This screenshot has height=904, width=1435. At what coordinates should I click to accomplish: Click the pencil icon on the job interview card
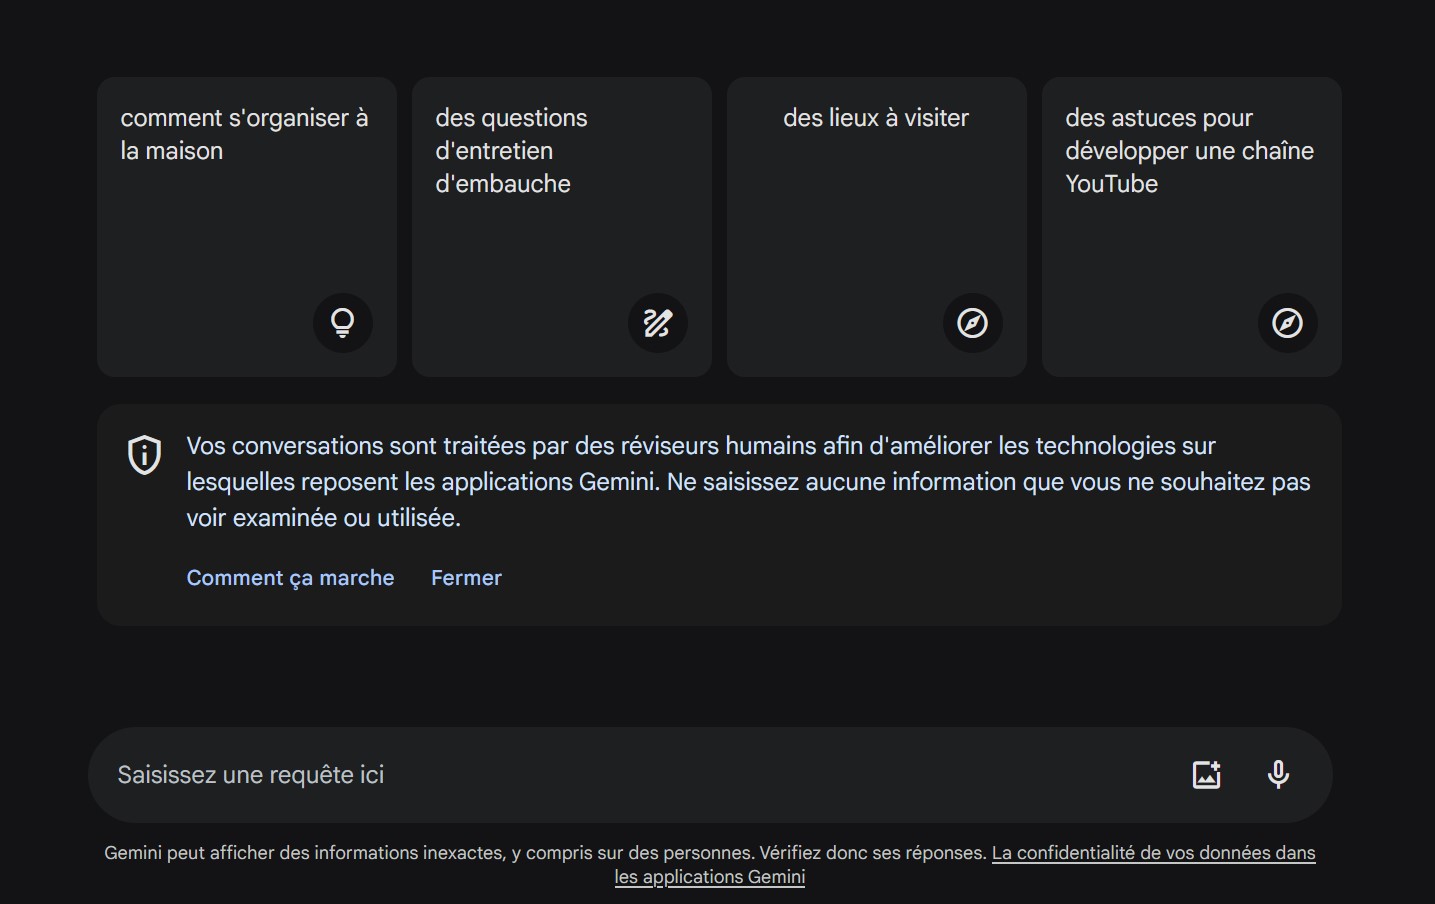[x=657, y=323]
